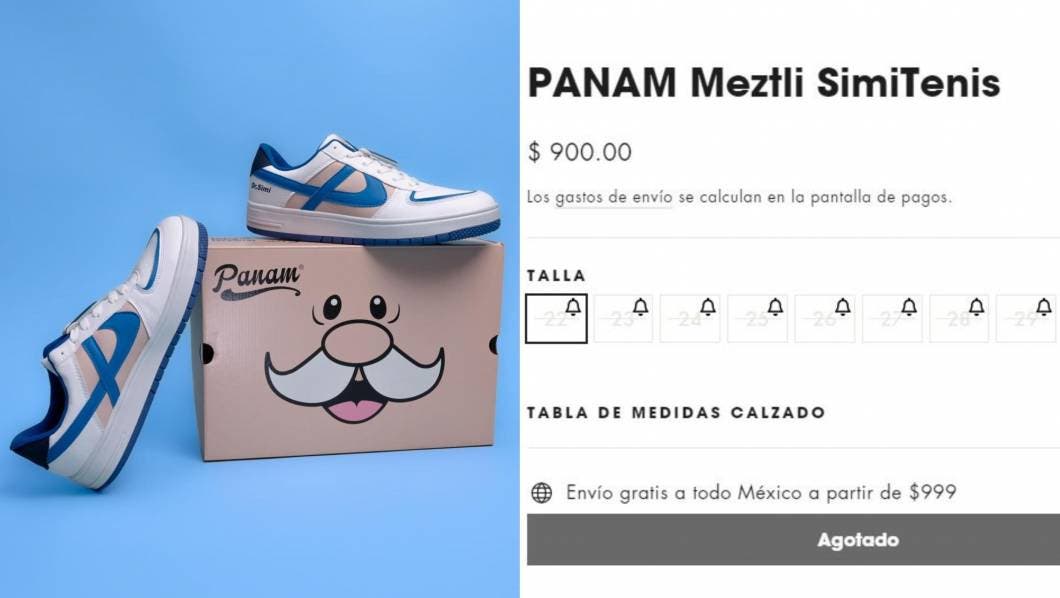This screenshot has height=598, width=1060.
Task: Click the bell icon on size 22
Action: click(573, 307)
